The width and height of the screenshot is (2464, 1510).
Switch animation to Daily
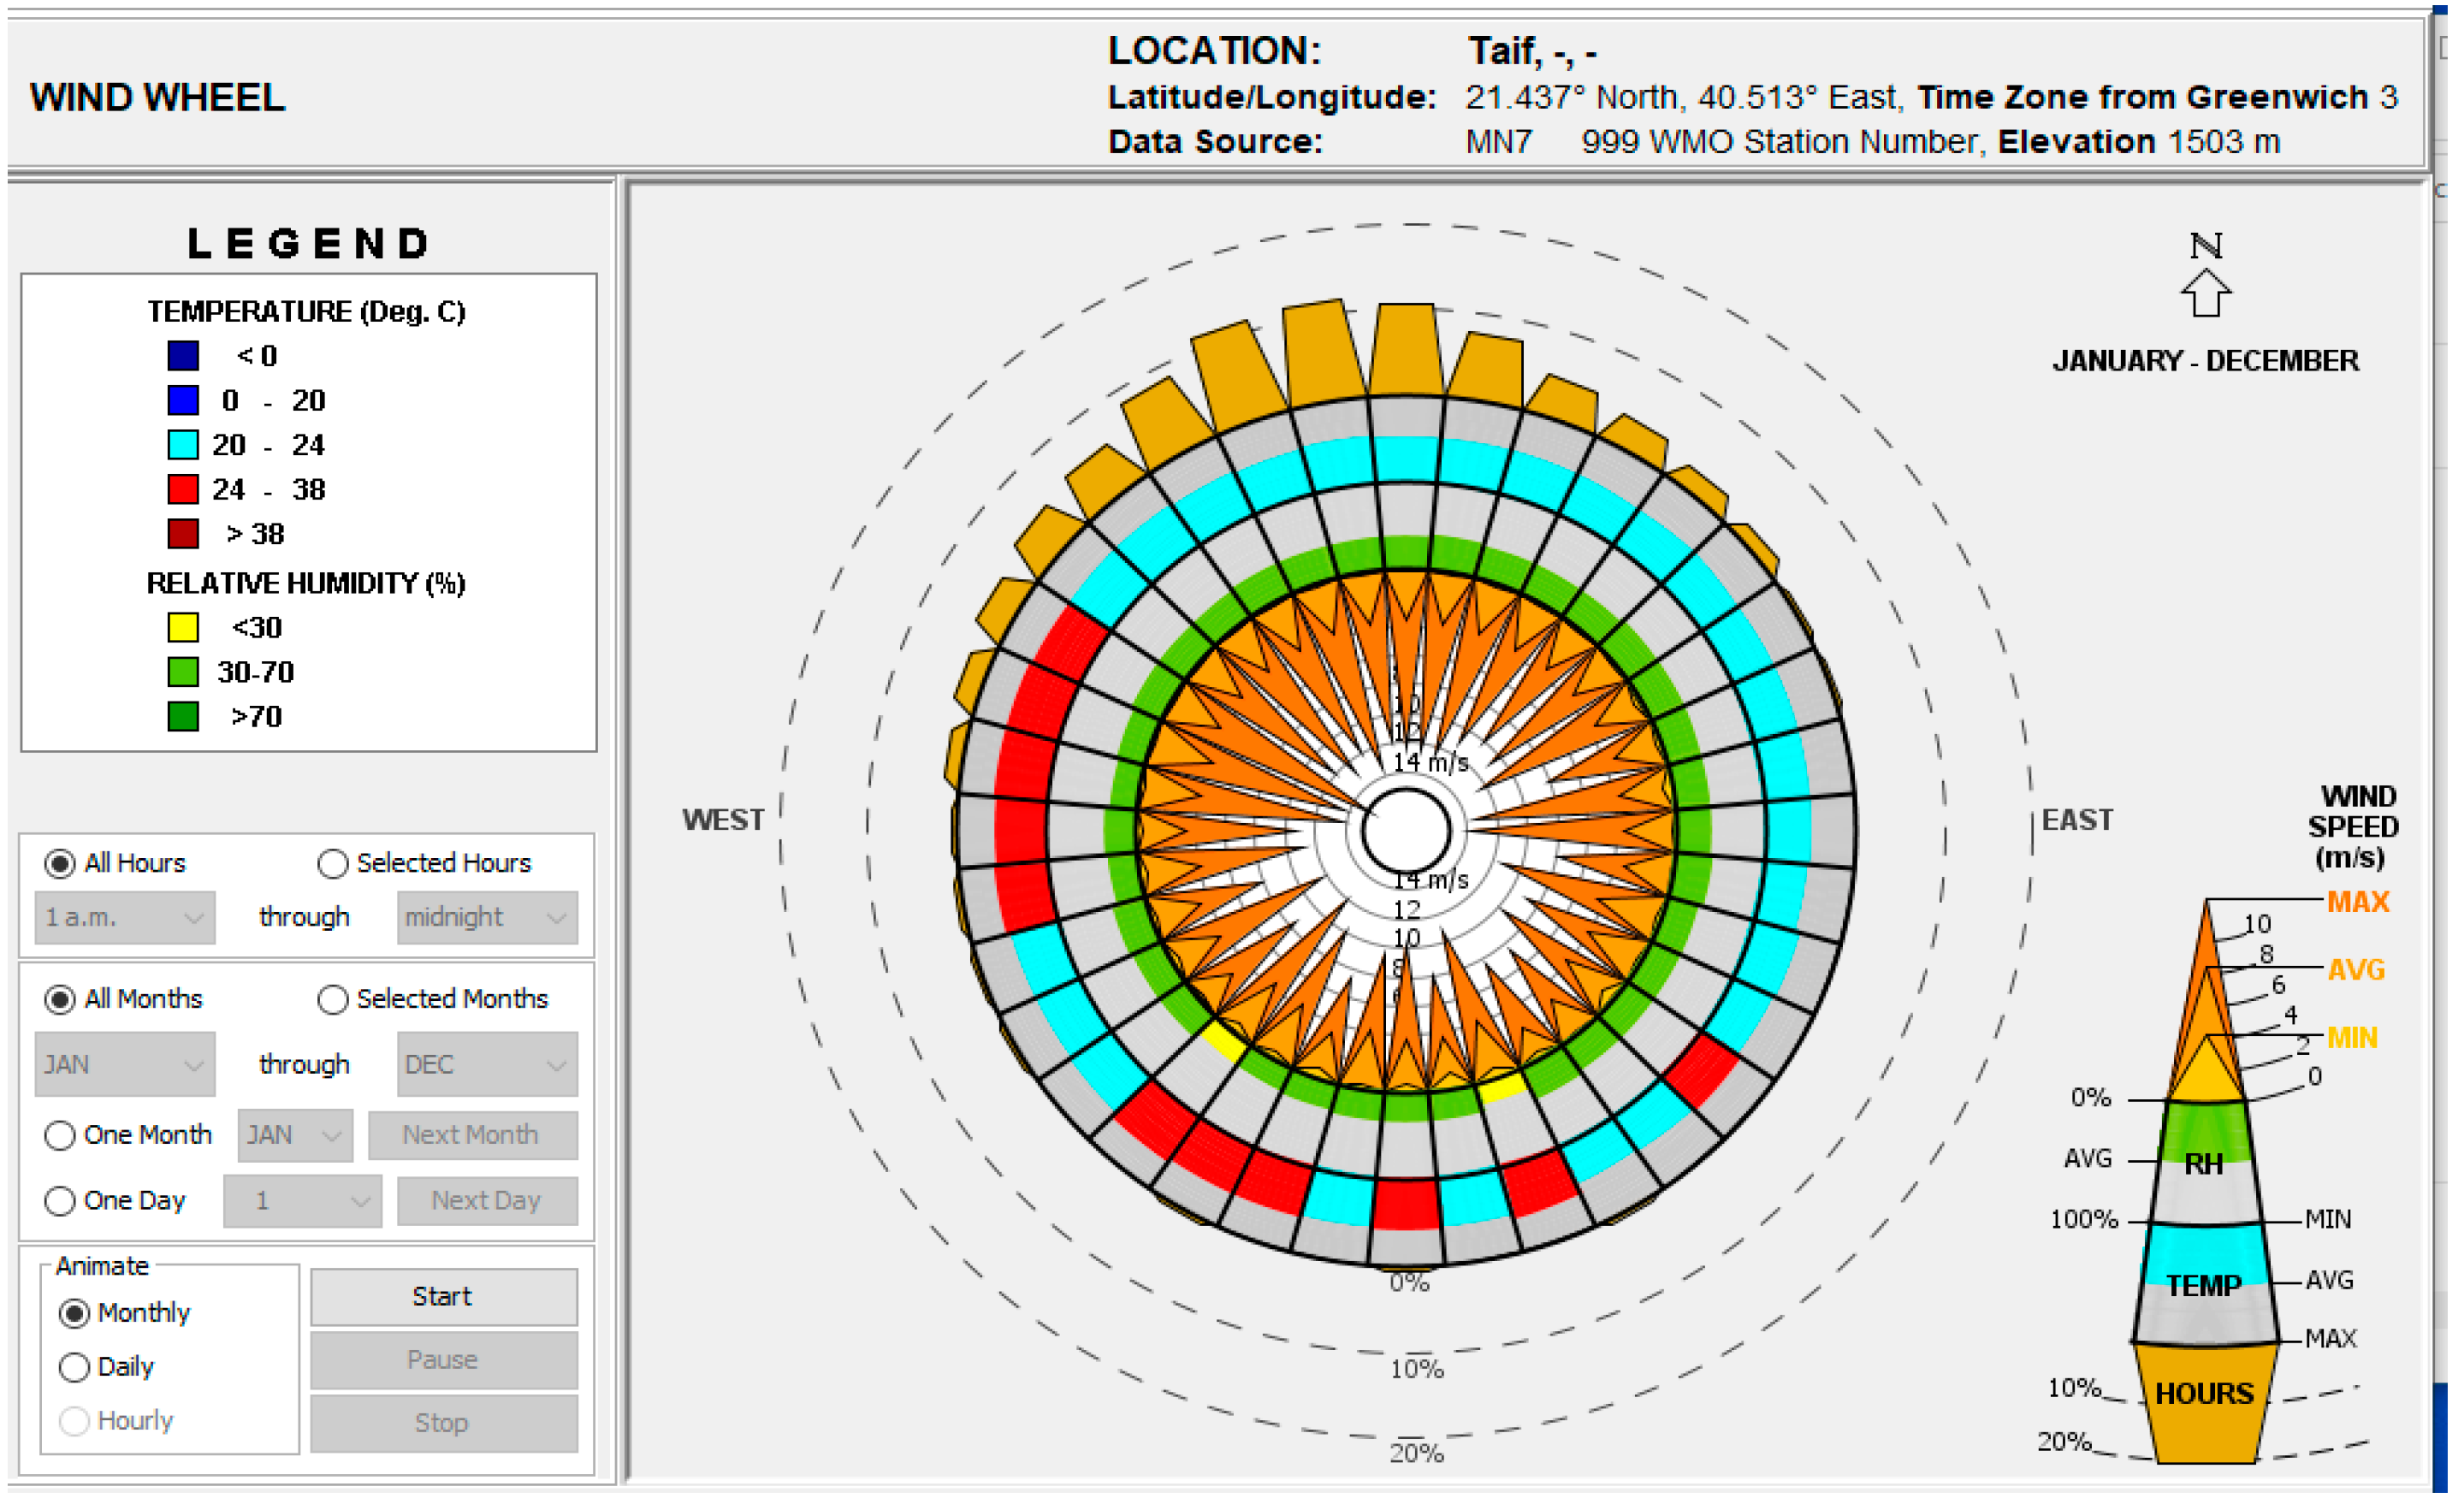74,1367
